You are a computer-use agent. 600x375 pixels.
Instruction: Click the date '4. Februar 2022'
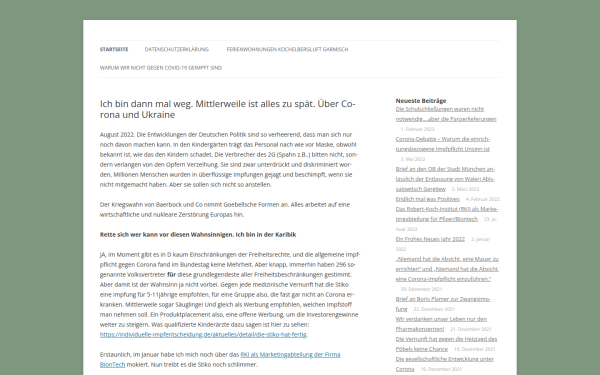point(483,199)
